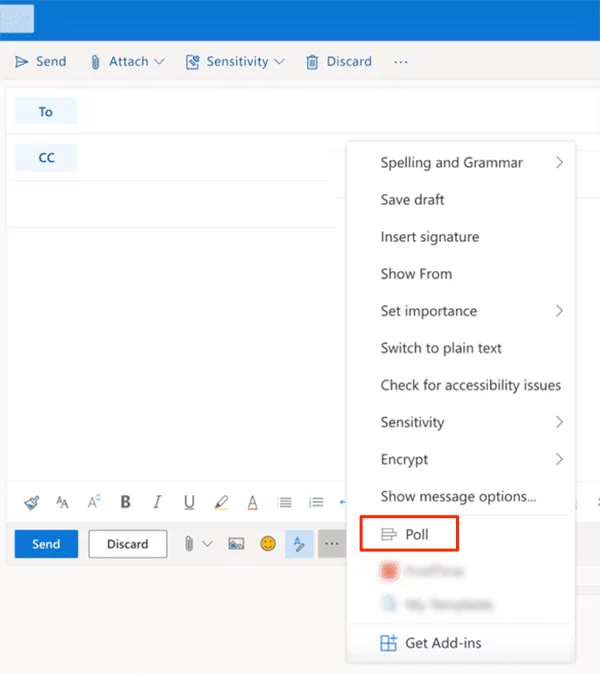The height and width of the screenshot is (674, 600).
Task: Insert a bulleted list
Action: tap(284, 502)
